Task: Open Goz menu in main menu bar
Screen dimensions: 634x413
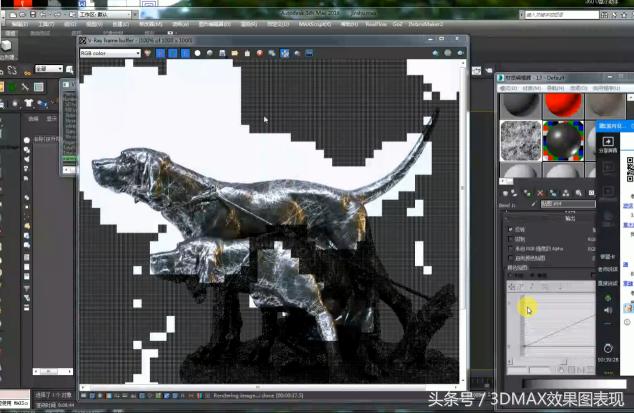Action: [x=397, y=24]
